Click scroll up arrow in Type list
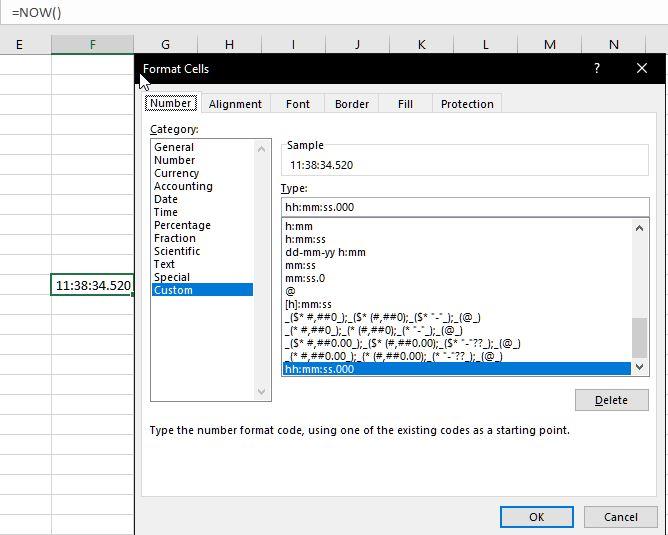Image resolution: width=668 pixels, height=535 pixels. tap(639, 228)
